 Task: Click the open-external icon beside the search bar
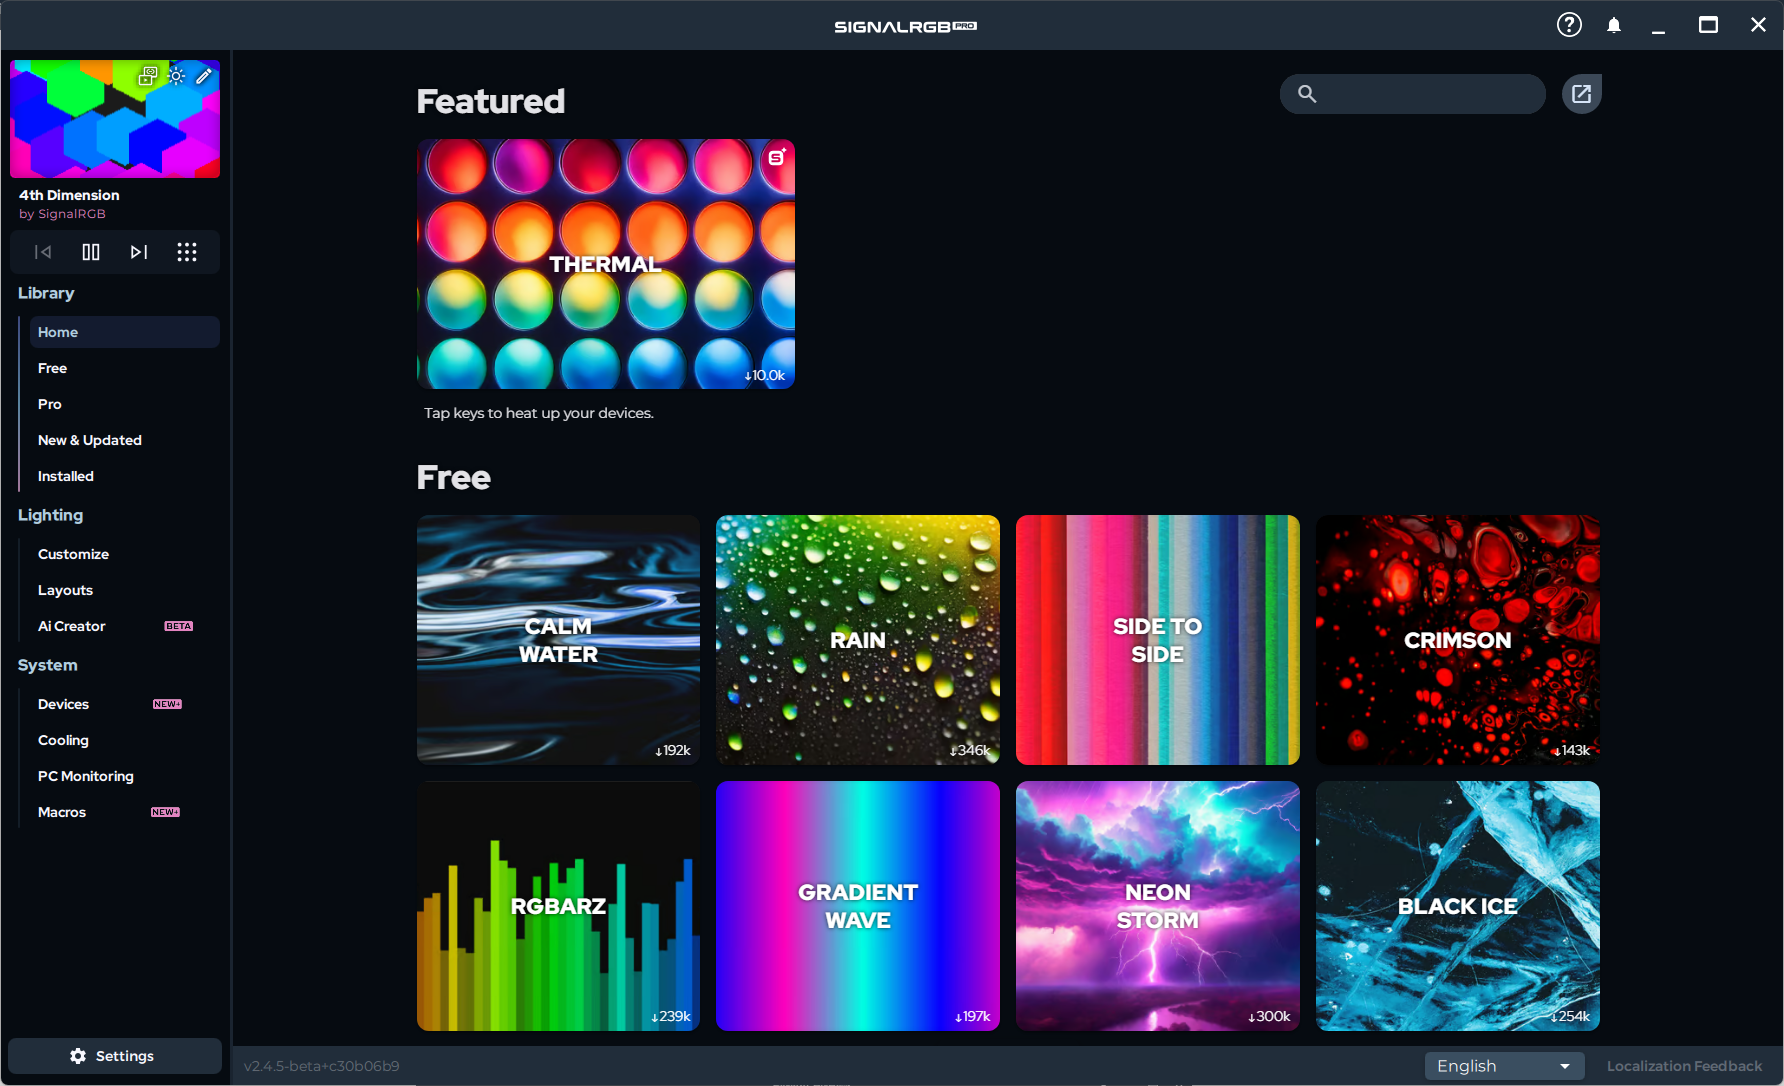[x=1581, y=94]
